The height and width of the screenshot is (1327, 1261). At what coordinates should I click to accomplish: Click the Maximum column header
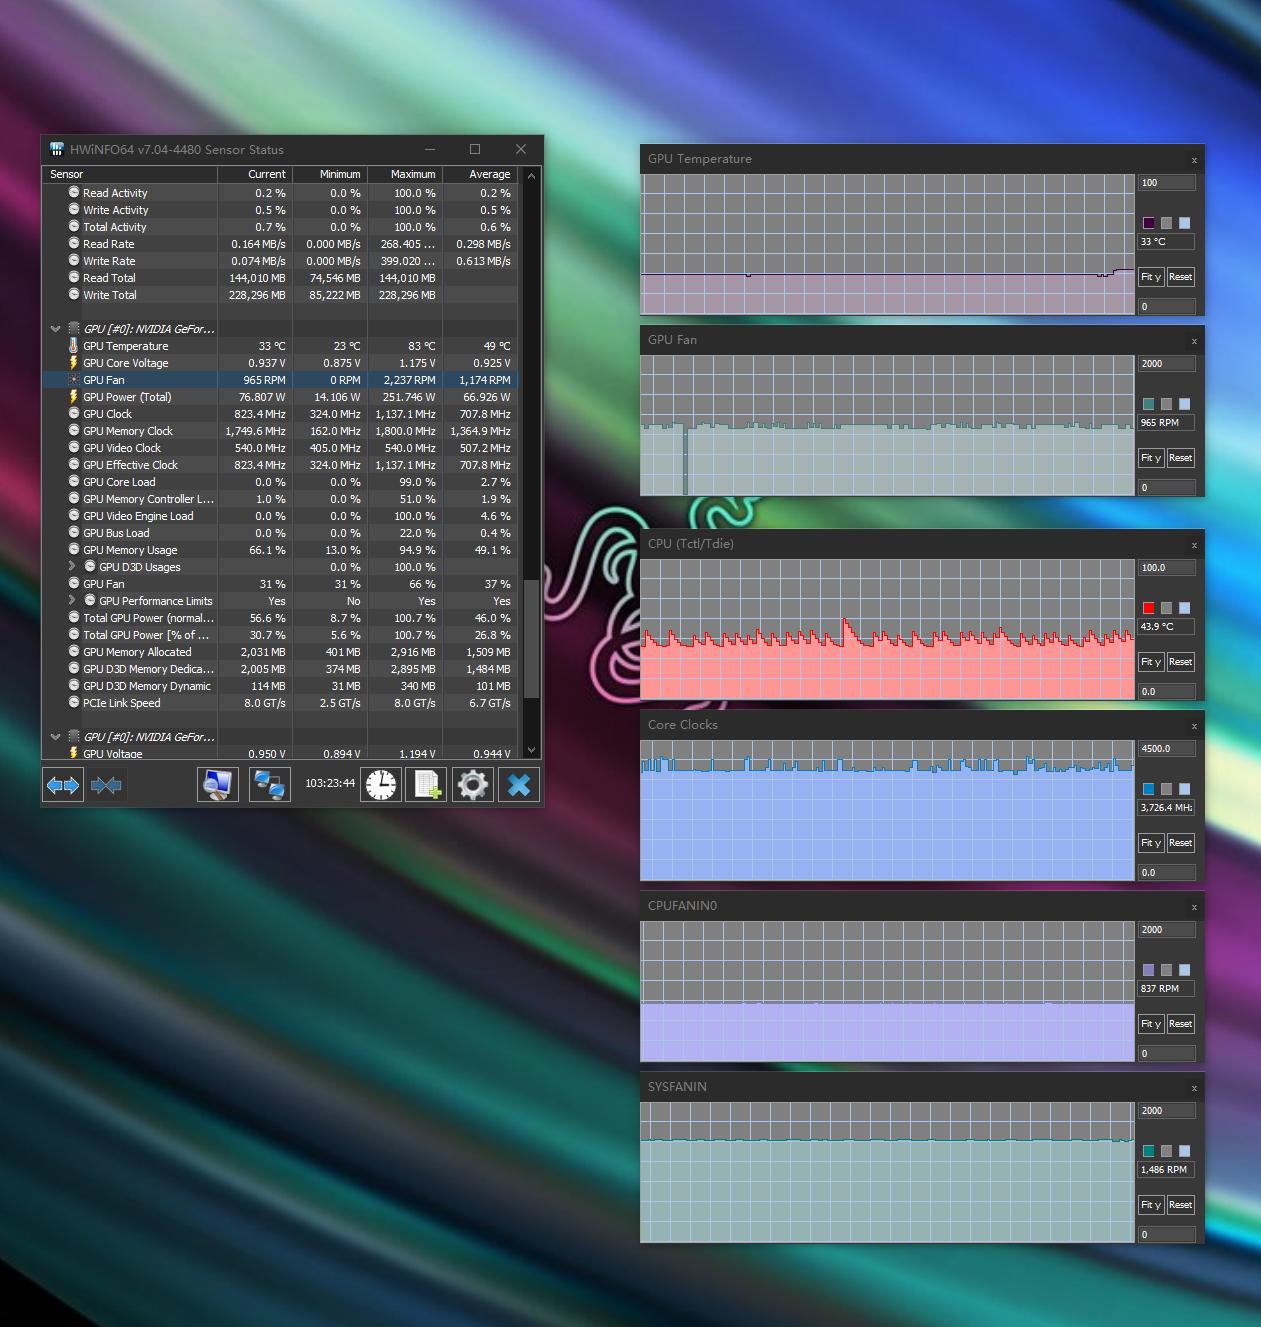tap(405, 174)
